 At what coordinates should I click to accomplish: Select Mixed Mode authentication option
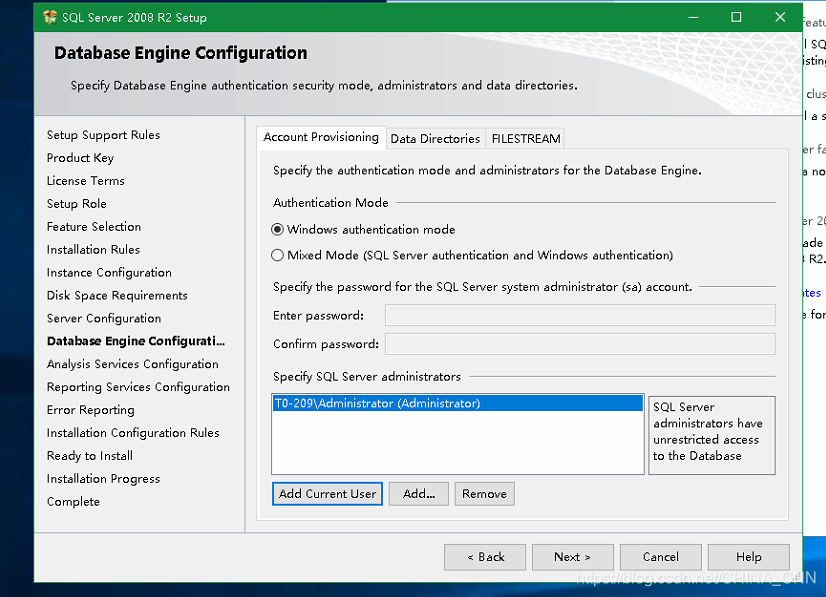click(x=472, y=256)
